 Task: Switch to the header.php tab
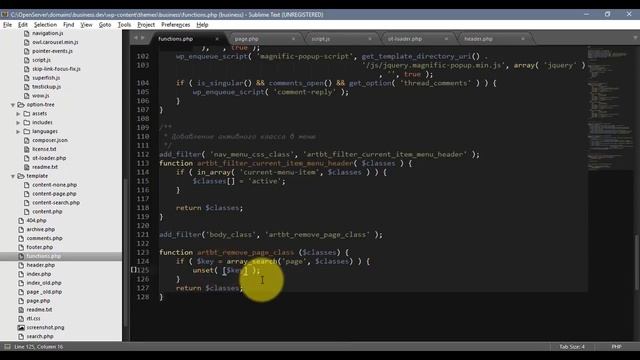pos(478,39)
